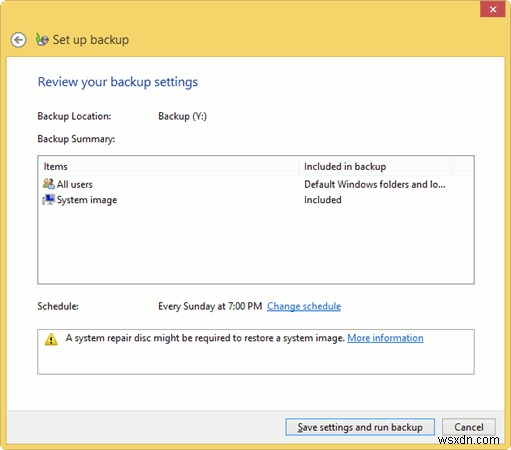Select the System image row text
The height and width of the screenshot is (450, 511).
(x=87, y=200)
